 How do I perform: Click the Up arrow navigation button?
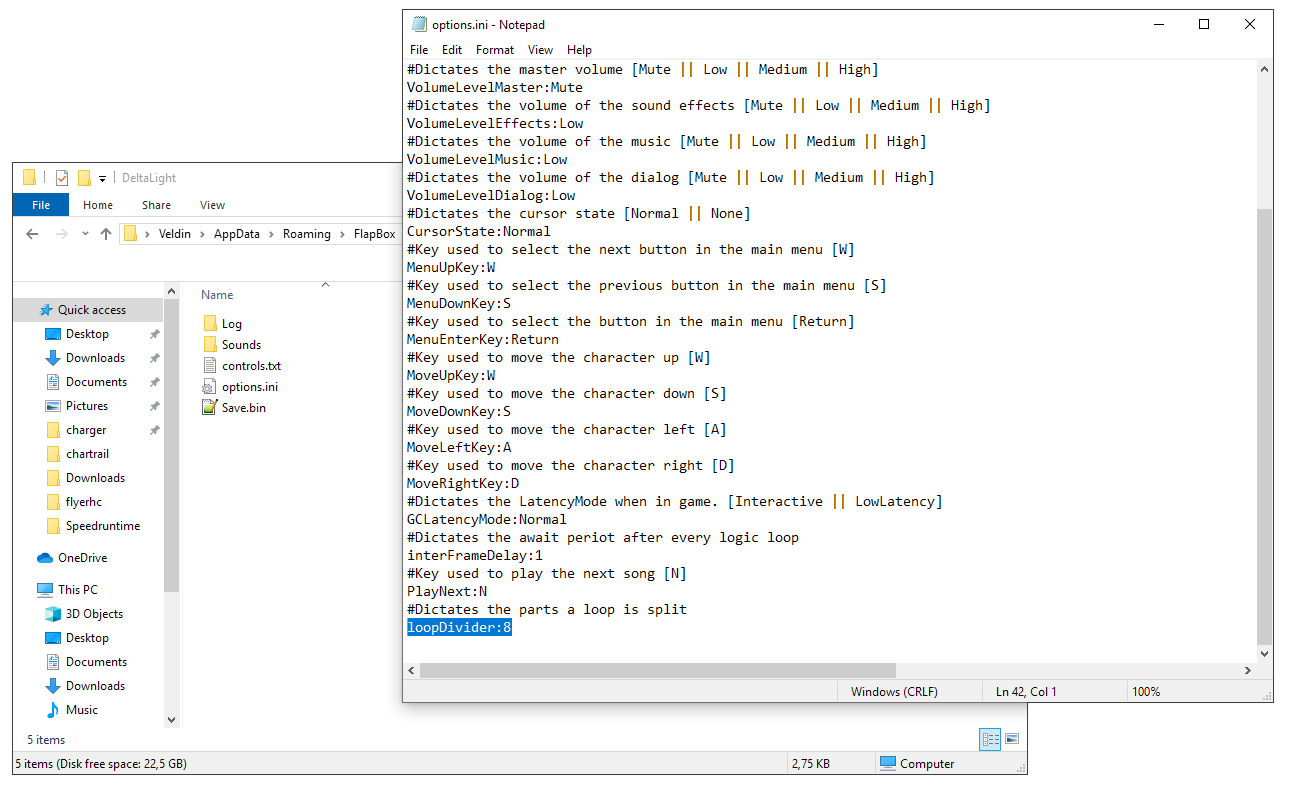pos(106,234)
